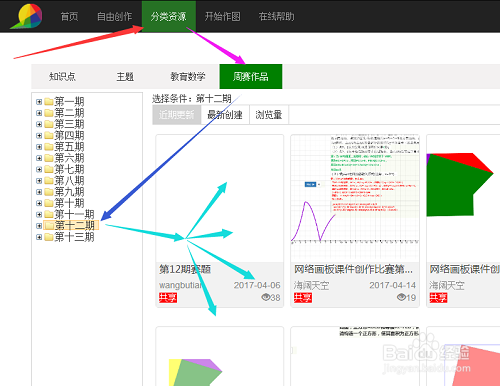The image size is (500, 386).
Task: Open the author wangbutian link
Action: 181,285
